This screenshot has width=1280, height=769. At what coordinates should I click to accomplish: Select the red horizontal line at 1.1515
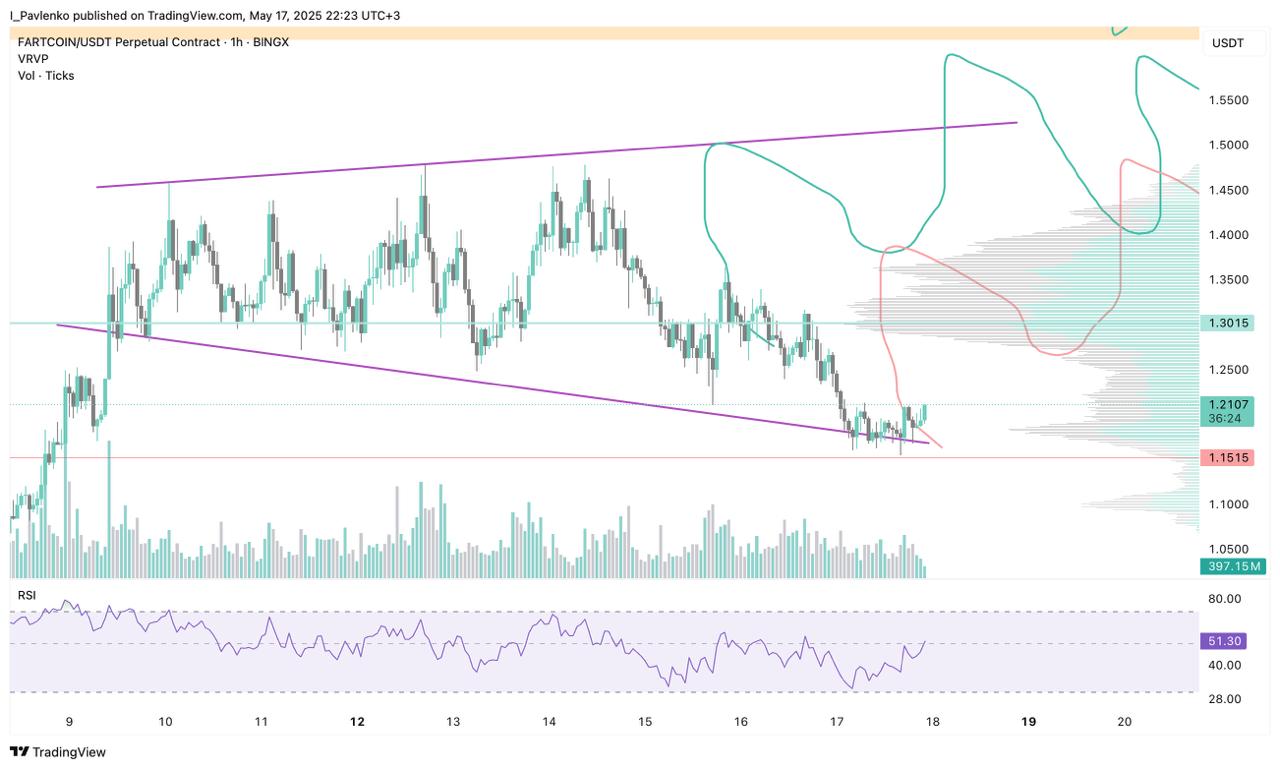604,458
